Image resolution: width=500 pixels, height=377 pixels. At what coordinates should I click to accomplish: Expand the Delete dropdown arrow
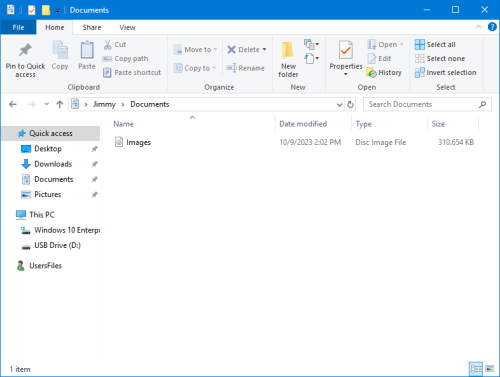tap(264, 50)
